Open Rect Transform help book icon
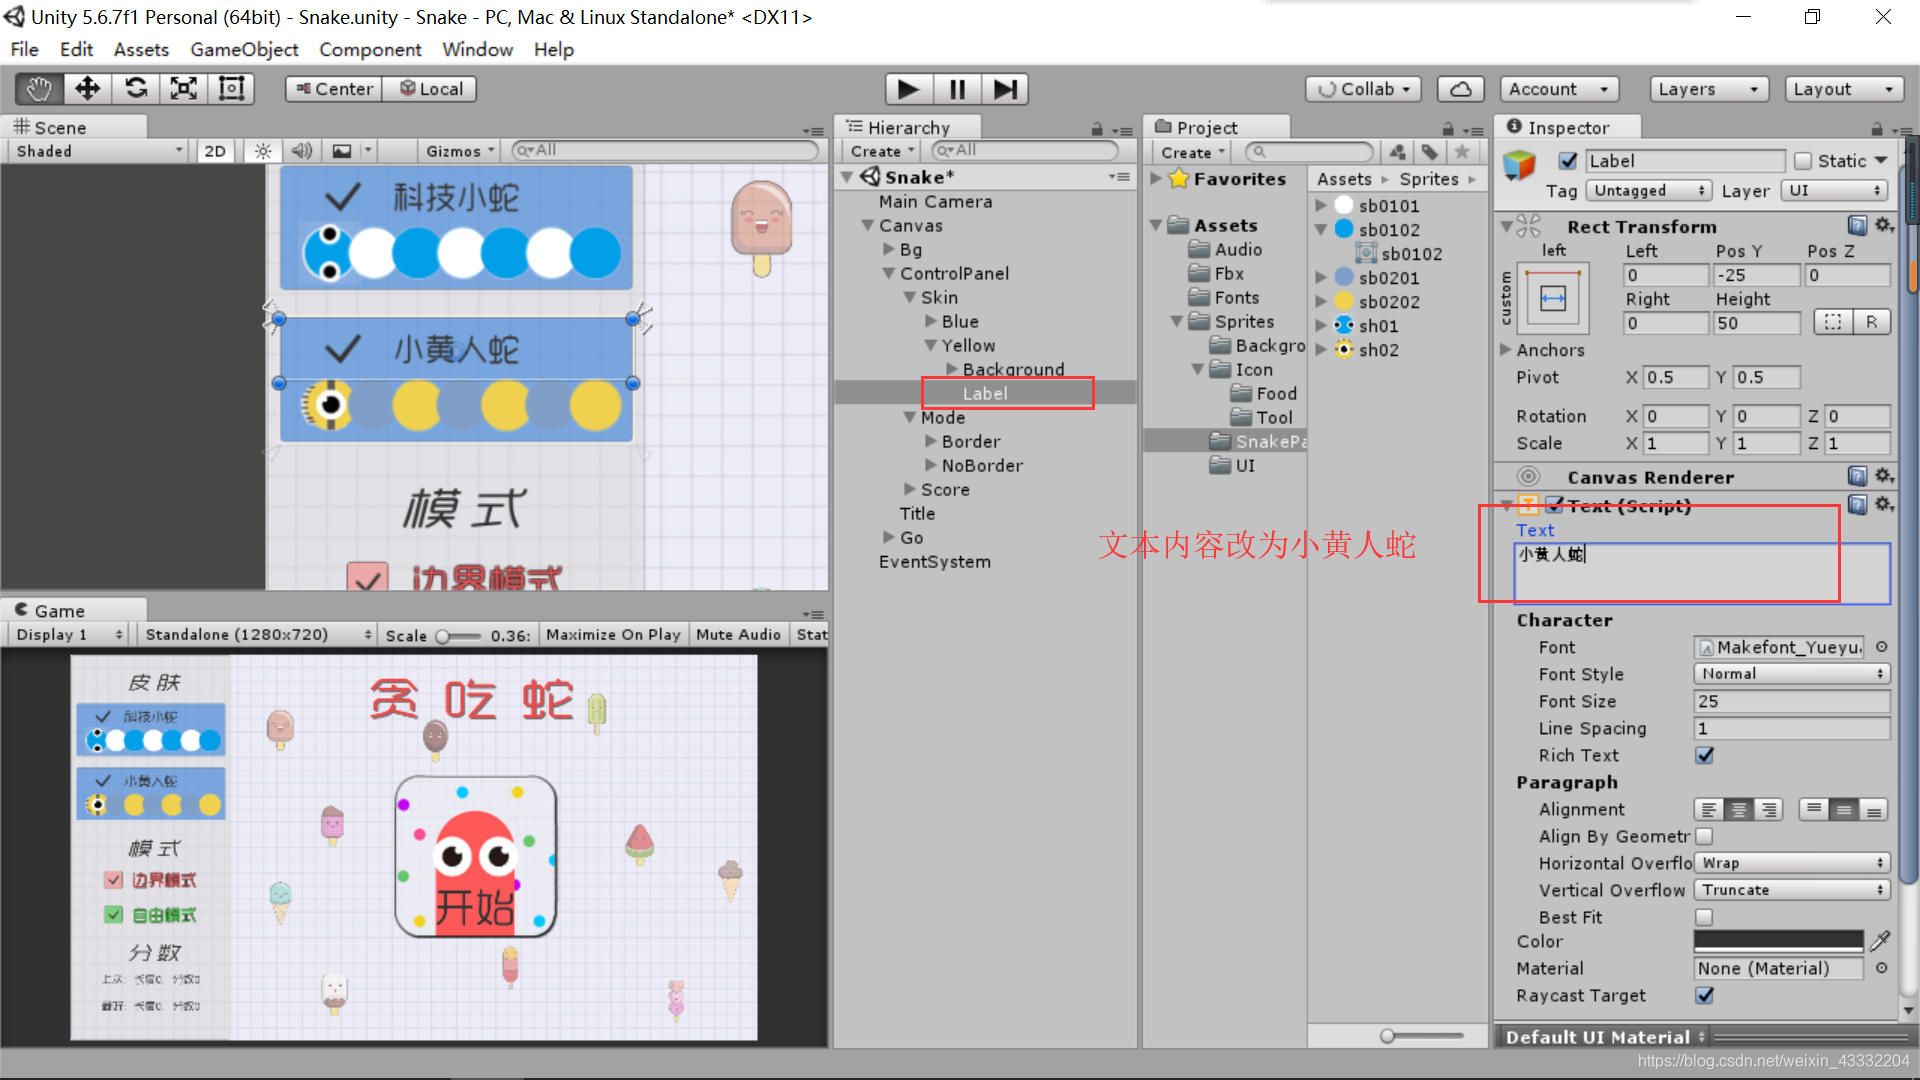 click(x=1857, y=226)
